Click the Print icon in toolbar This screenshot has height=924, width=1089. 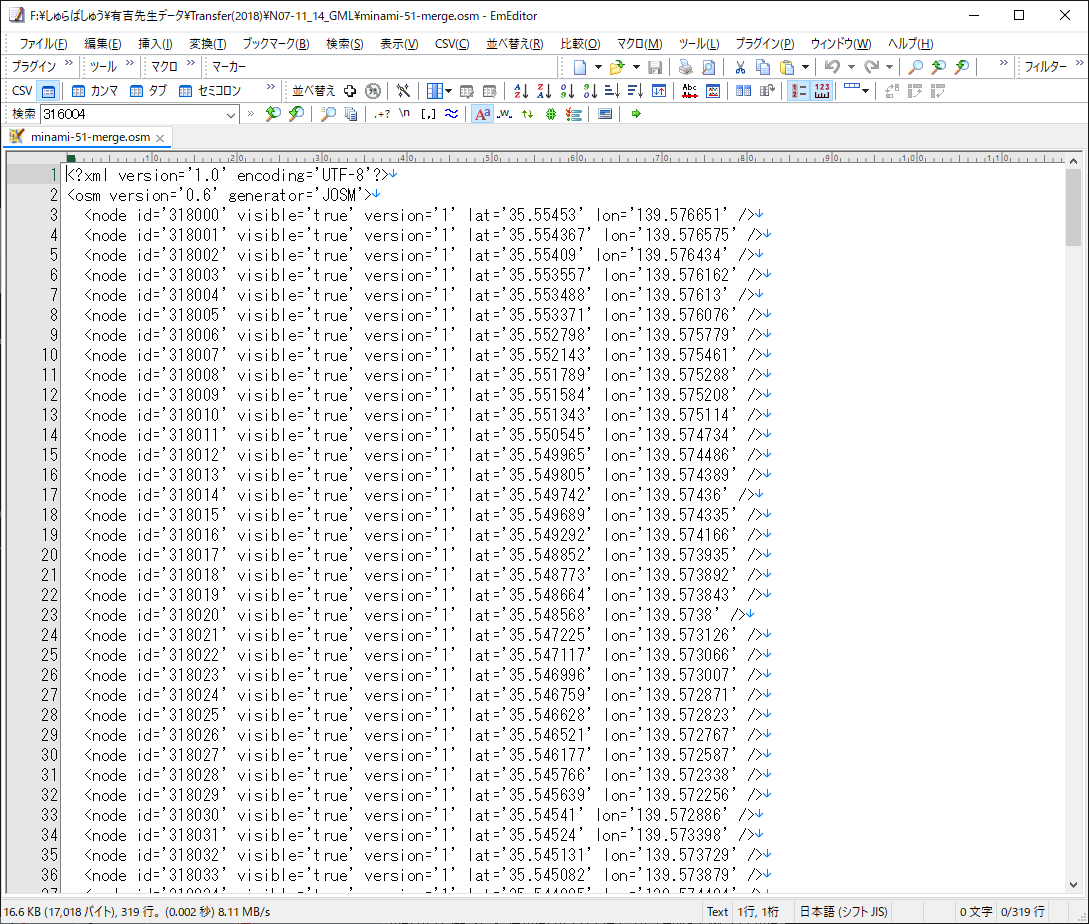click(x=685, y=67)
